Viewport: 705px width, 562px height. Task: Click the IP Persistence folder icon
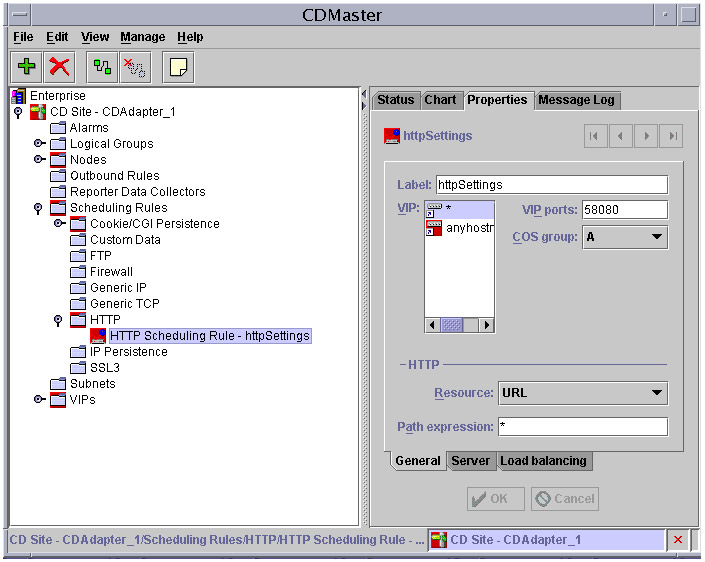tap(78, 352)
